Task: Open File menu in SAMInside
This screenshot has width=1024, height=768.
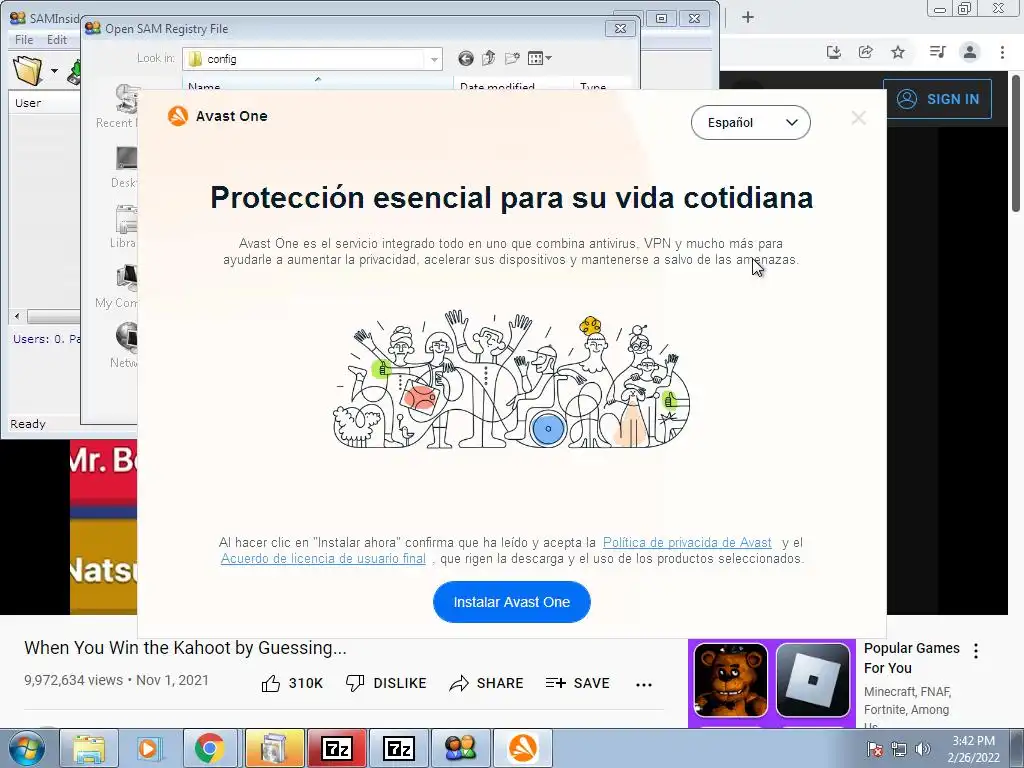Action: tap(24, 40)
